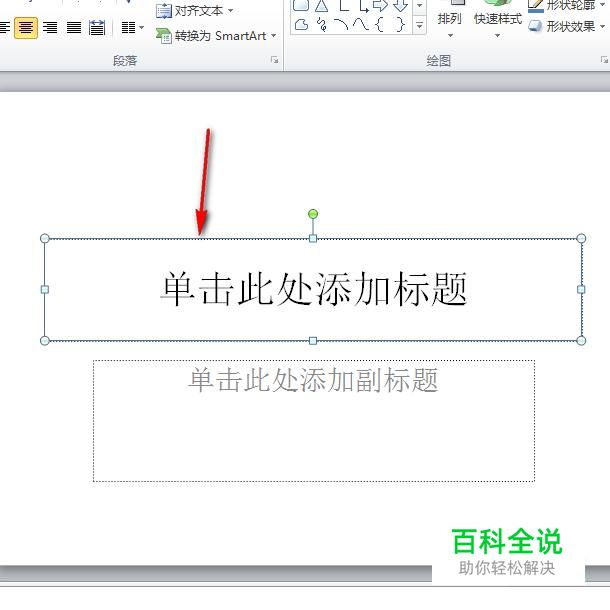Select the scribble line tool

pos(322,25)
